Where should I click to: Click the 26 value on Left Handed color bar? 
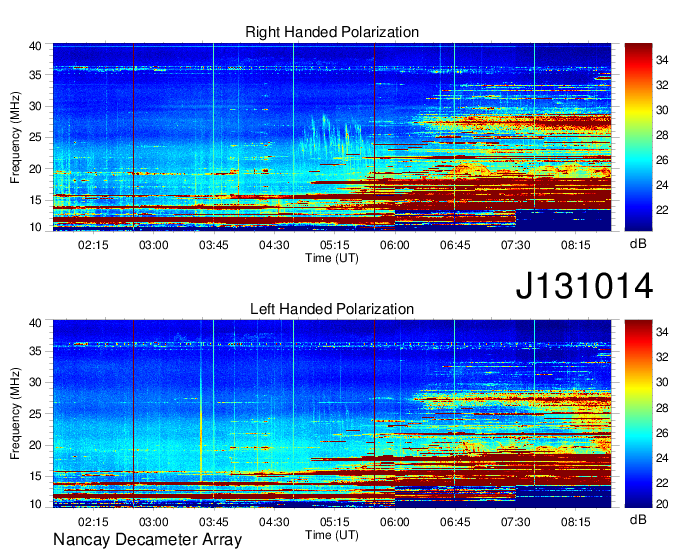pos(662,433)
